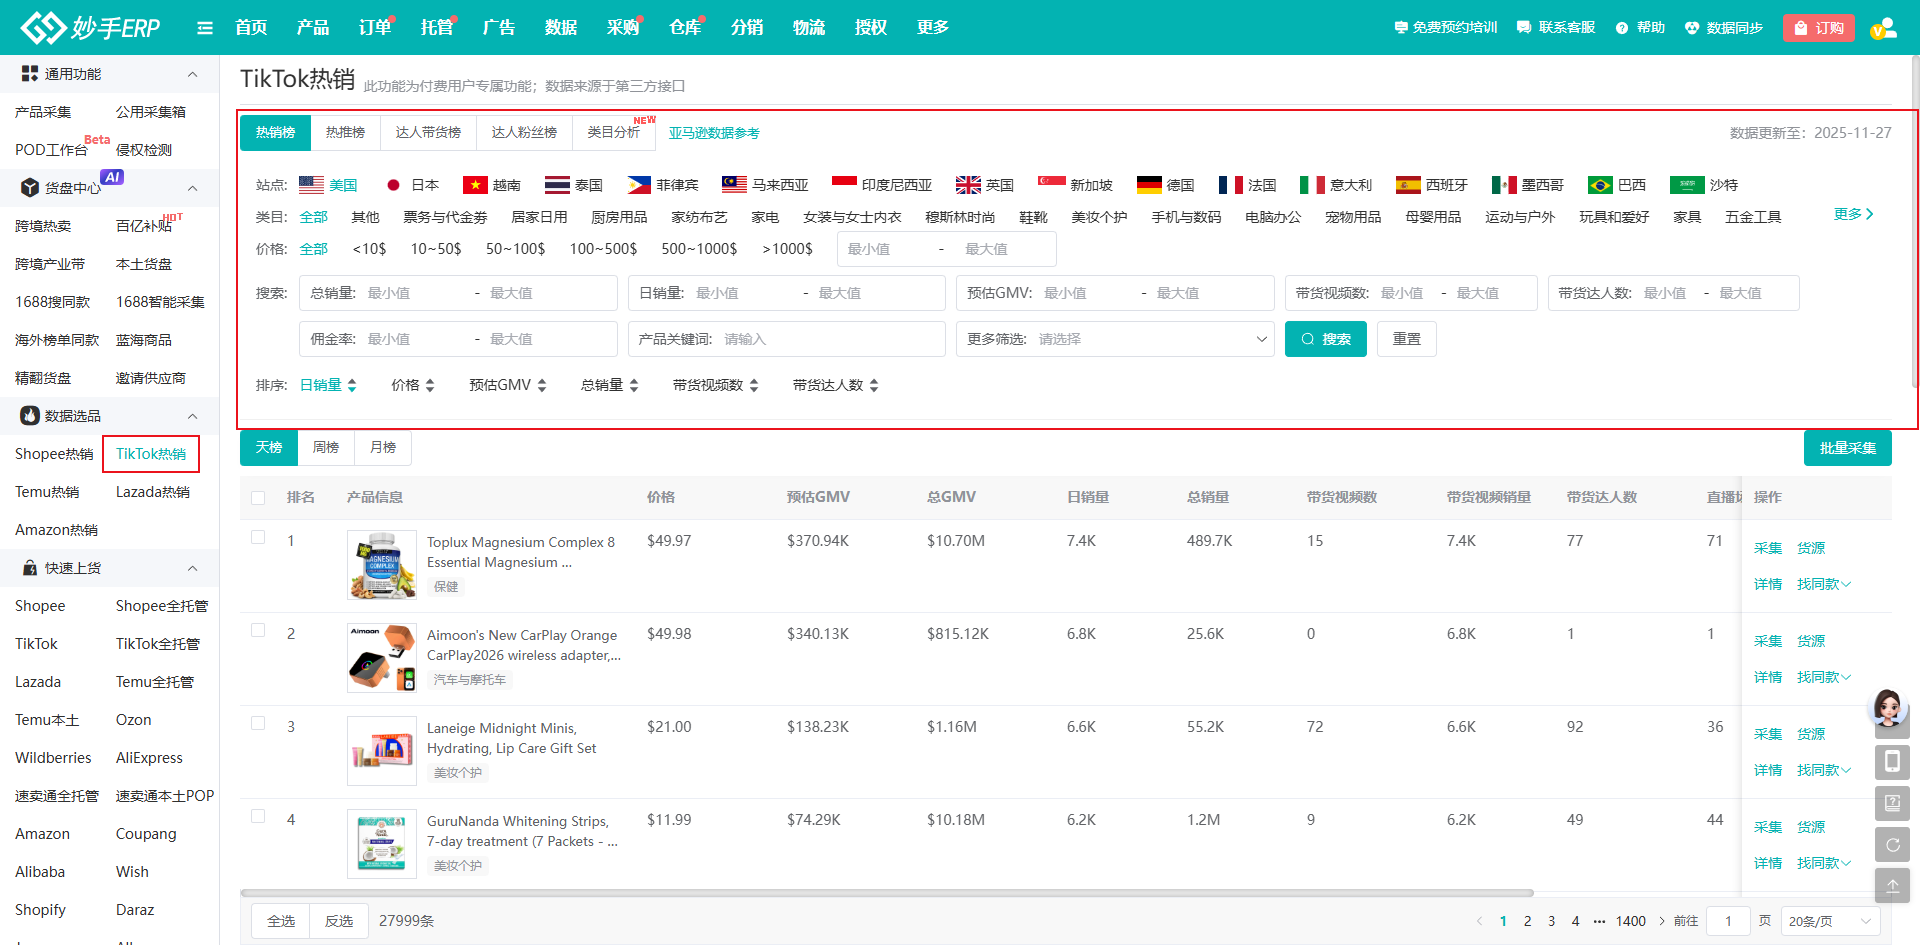Image resolution: width=1920 pixels, height=945 pixels.
Task: Click the mobile phone floating icon
Action: [x=1892, y=762]
